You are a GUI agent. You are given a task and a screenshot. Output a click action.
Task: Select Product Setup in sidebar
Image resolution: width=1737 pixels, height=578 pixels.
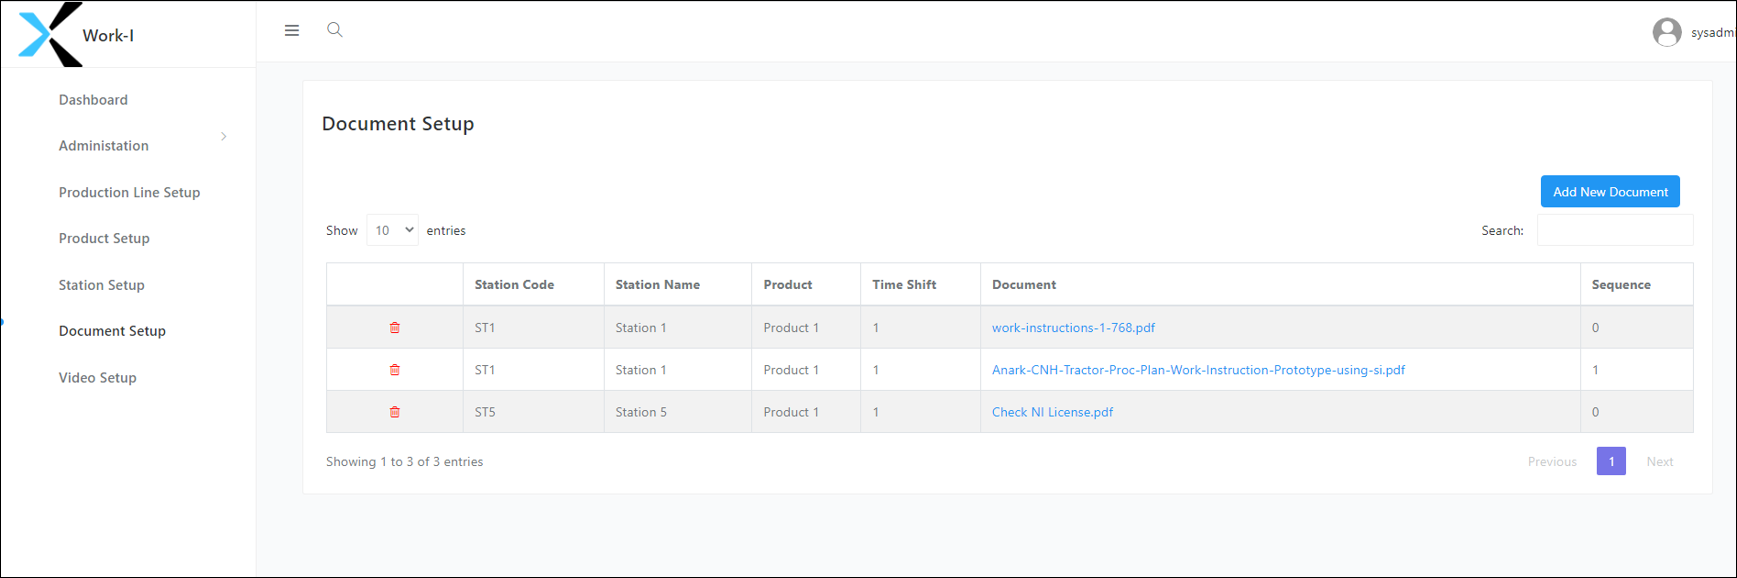(x=104, y=238)
